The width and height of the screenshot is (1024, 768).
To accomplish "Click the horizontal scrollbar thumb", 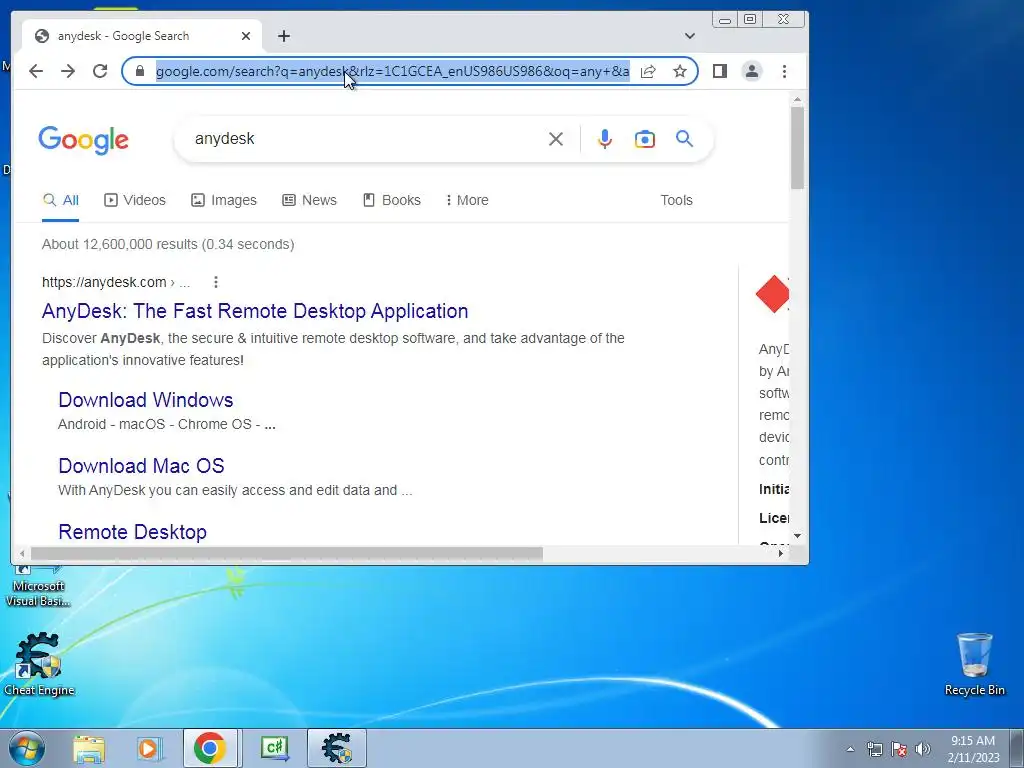I will point(287,554).
